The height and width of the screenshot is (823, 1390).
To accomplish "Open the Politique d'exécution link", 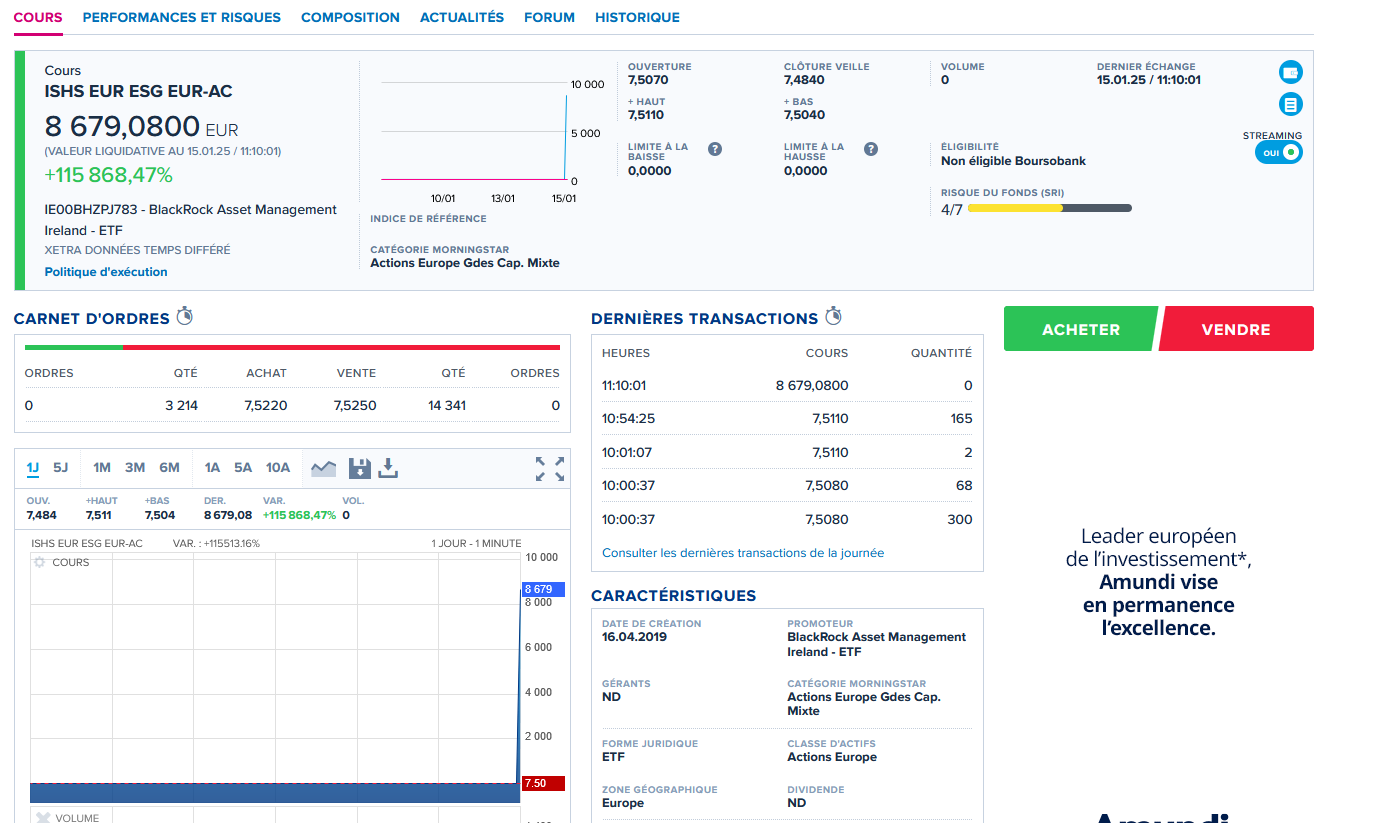I will click(106, 272).
